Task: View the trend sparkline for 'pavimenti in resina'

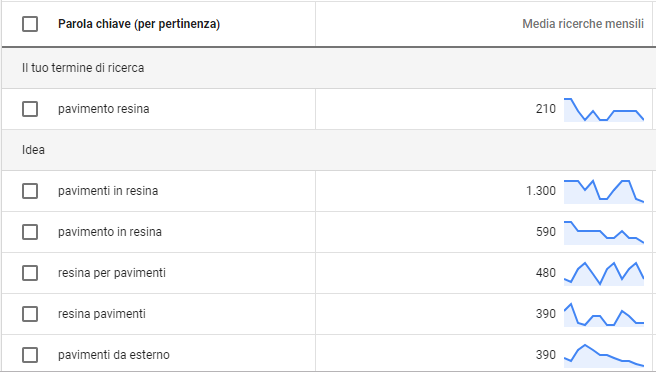Action: (604, 192)
